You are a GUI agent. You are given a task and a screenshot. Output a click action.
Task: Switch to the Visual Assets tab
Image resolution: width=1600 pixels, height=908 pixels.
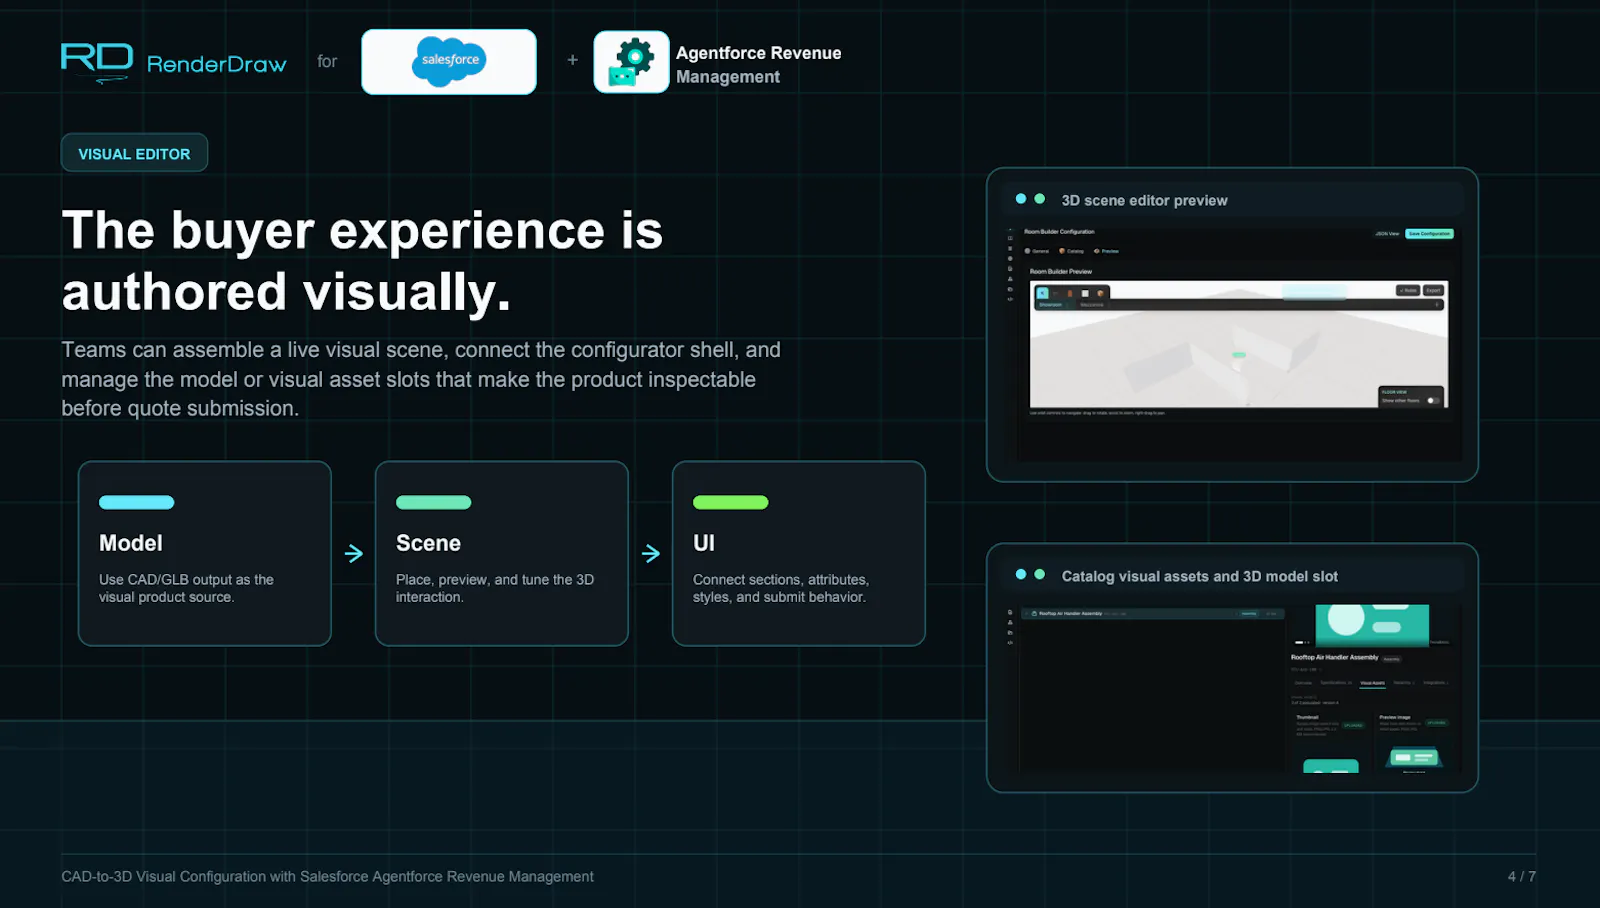tap(1372, 683)
